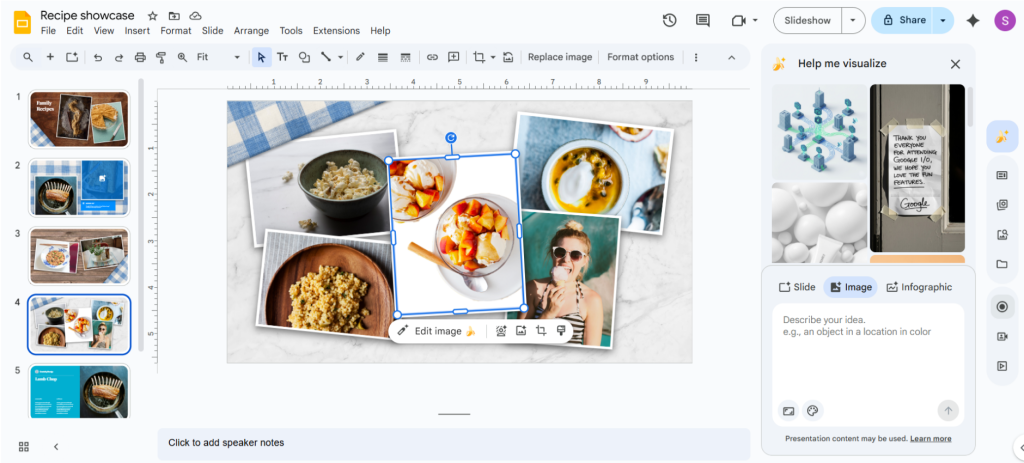Viewport: 1024px width, 463px height.
Task: Click the aspect ratio icon in prompt box
Action: coord(788,411)
